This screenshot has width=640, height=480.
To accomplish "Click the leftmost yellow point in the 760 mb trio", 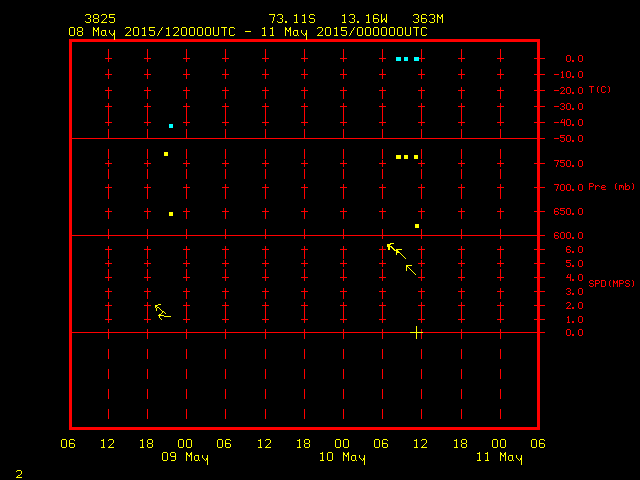I will click(x=398, y=157).
